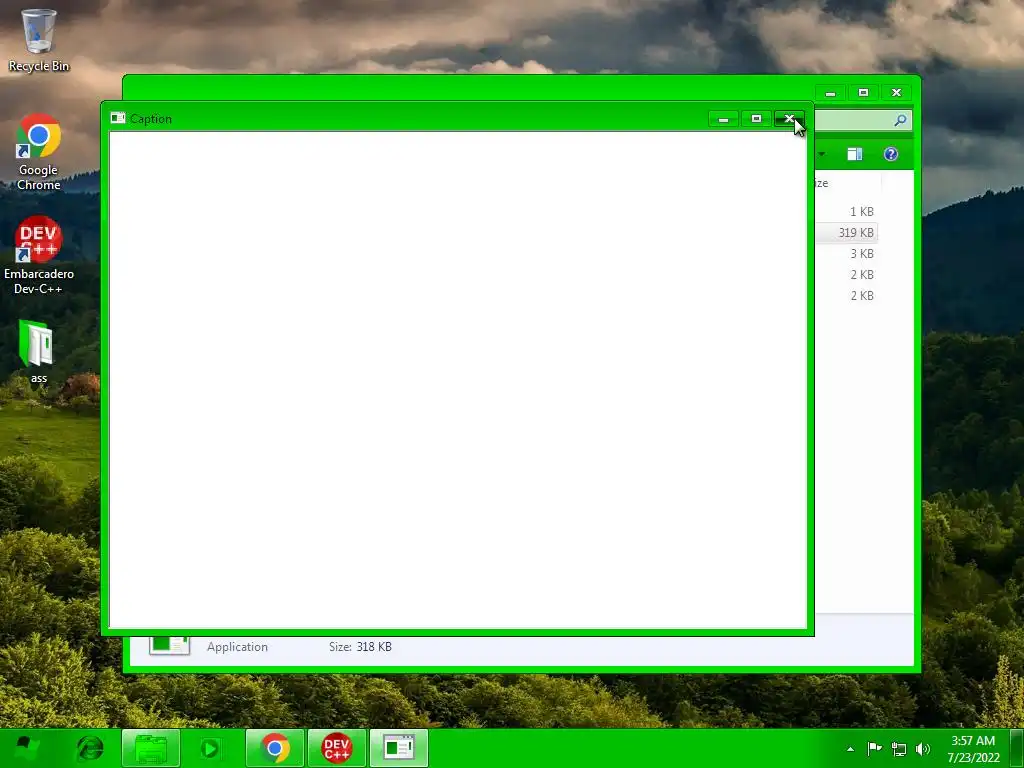
Task: Open Windows Media Player from the taskbar
Action: tap(210, 748)
